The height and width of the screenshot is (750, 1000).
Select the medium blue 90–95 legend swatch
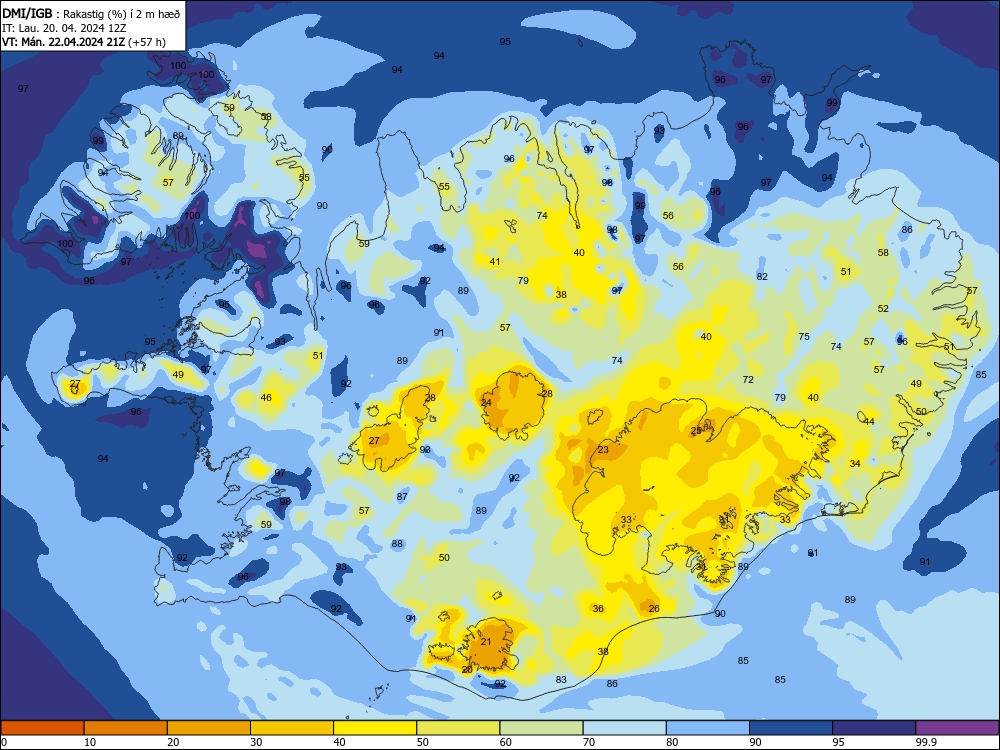(791, 728)
